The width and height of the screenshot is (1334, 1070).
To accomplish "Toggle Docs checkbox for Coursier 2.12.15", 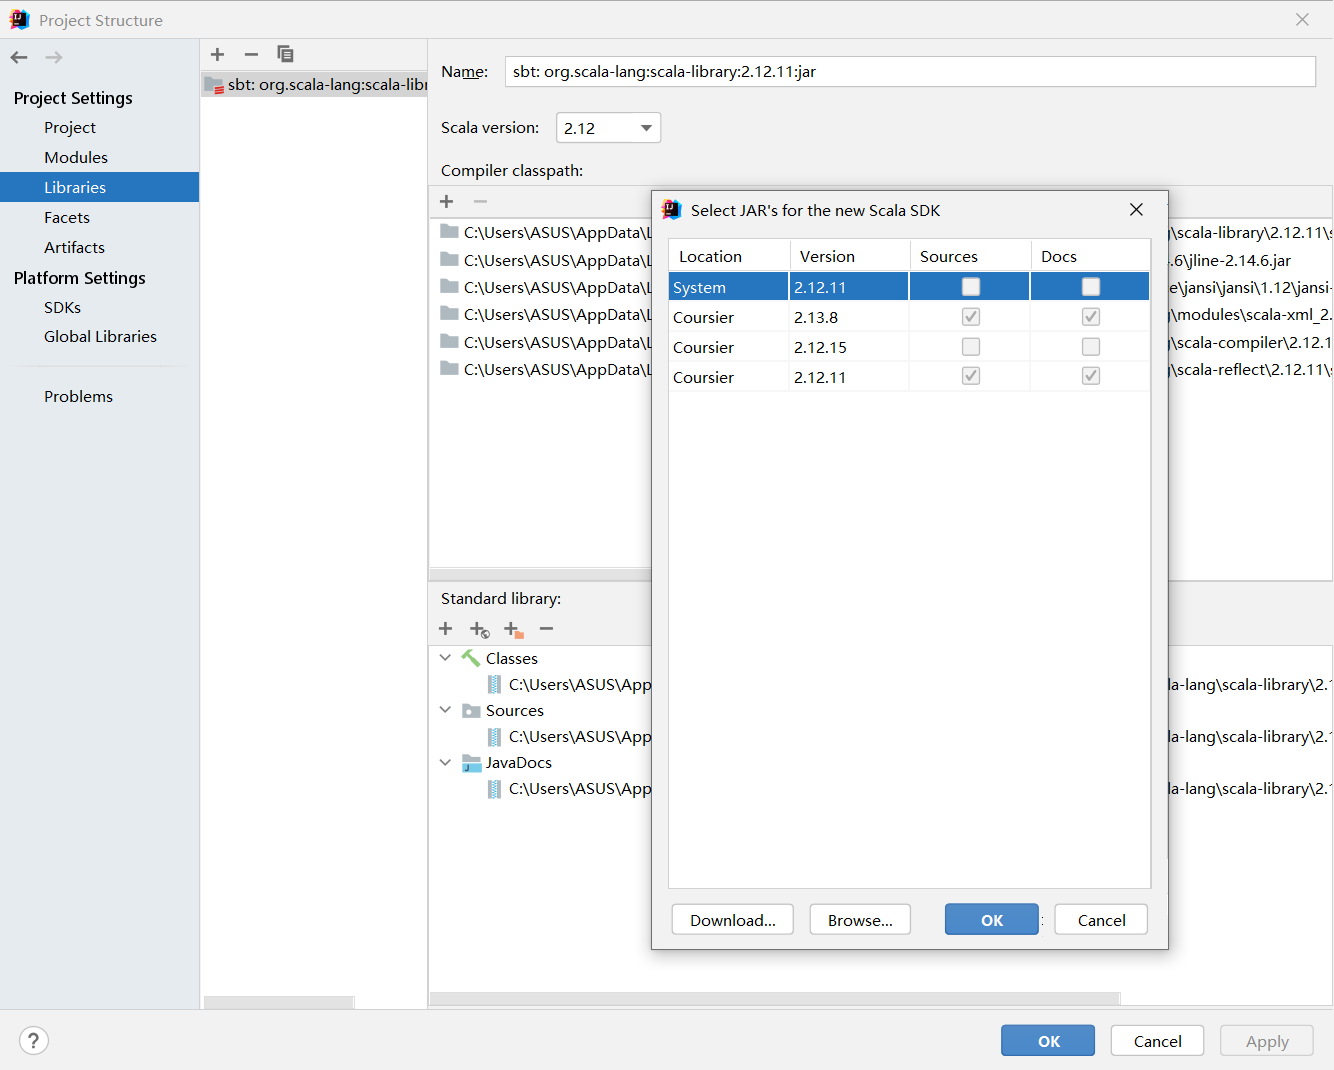I will coord(1090,347).
